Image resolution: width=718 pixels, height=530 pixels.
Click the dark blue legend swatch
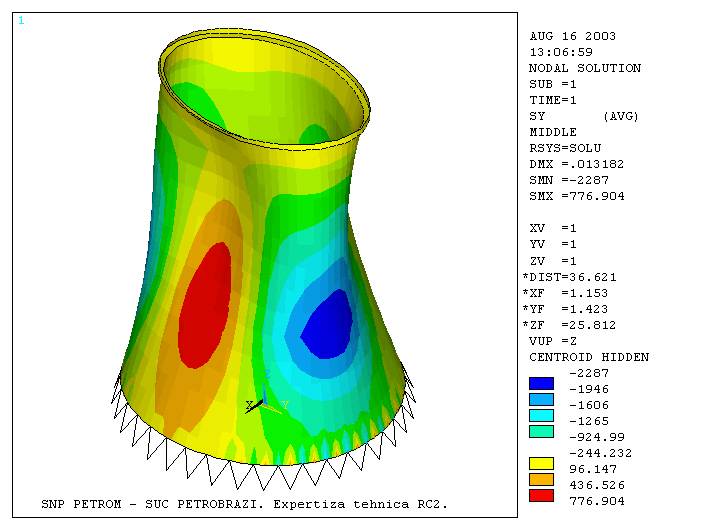pyautogui.click(x=541, y=382)
